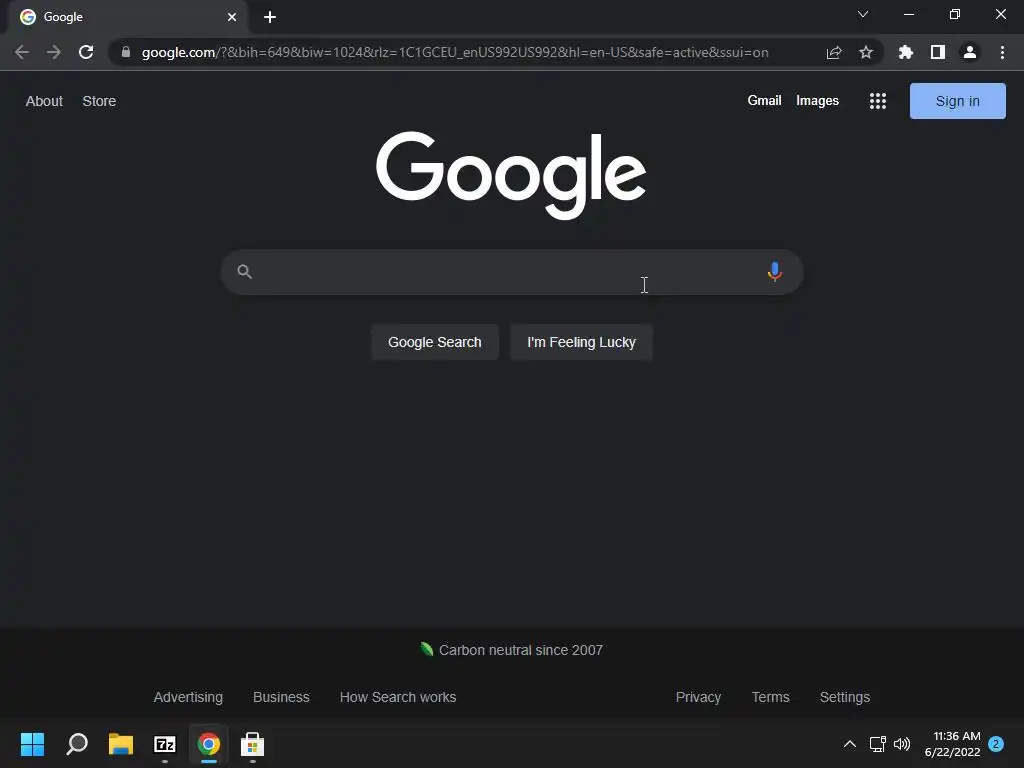Restore down the Chrome window

tap(955, 14)
